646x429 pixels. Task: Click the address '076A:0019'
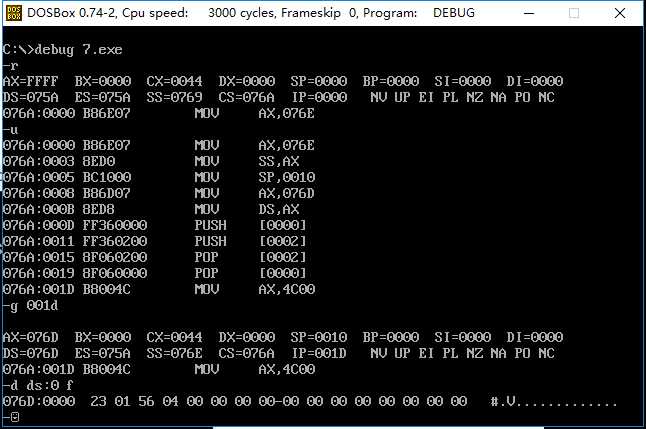coord(39,273)
